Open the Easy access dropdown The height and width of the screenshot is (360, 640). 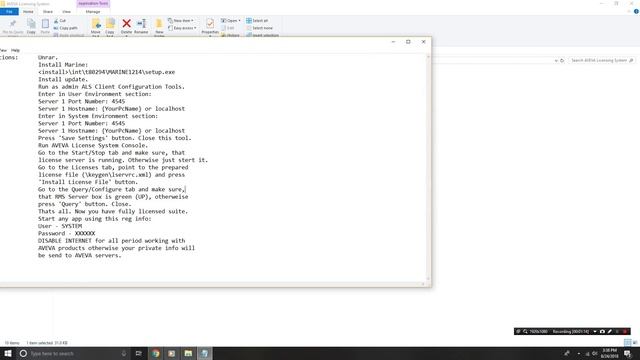[182, 28]
